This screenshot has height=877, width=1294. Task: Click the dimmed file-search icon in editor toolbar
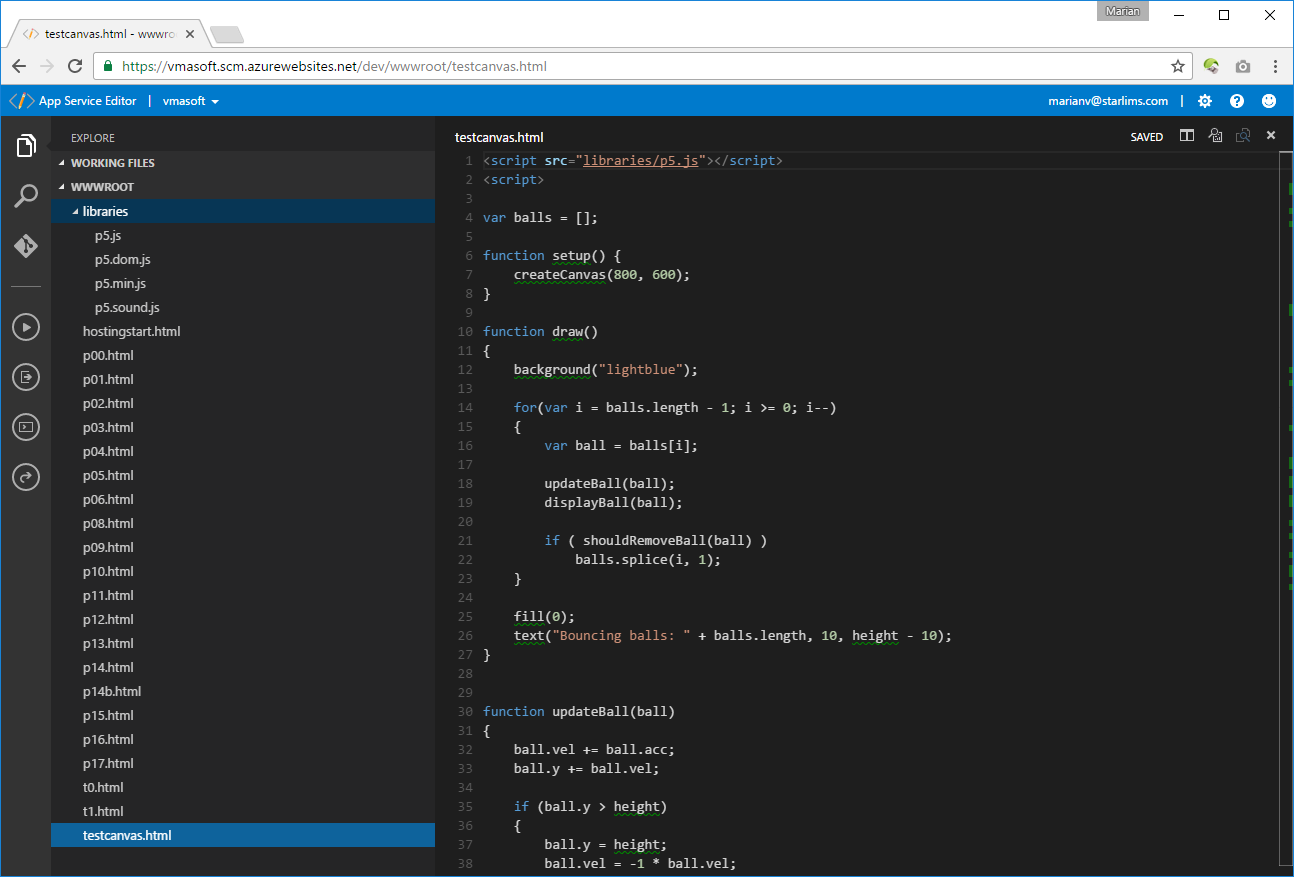click(1243, 136)
